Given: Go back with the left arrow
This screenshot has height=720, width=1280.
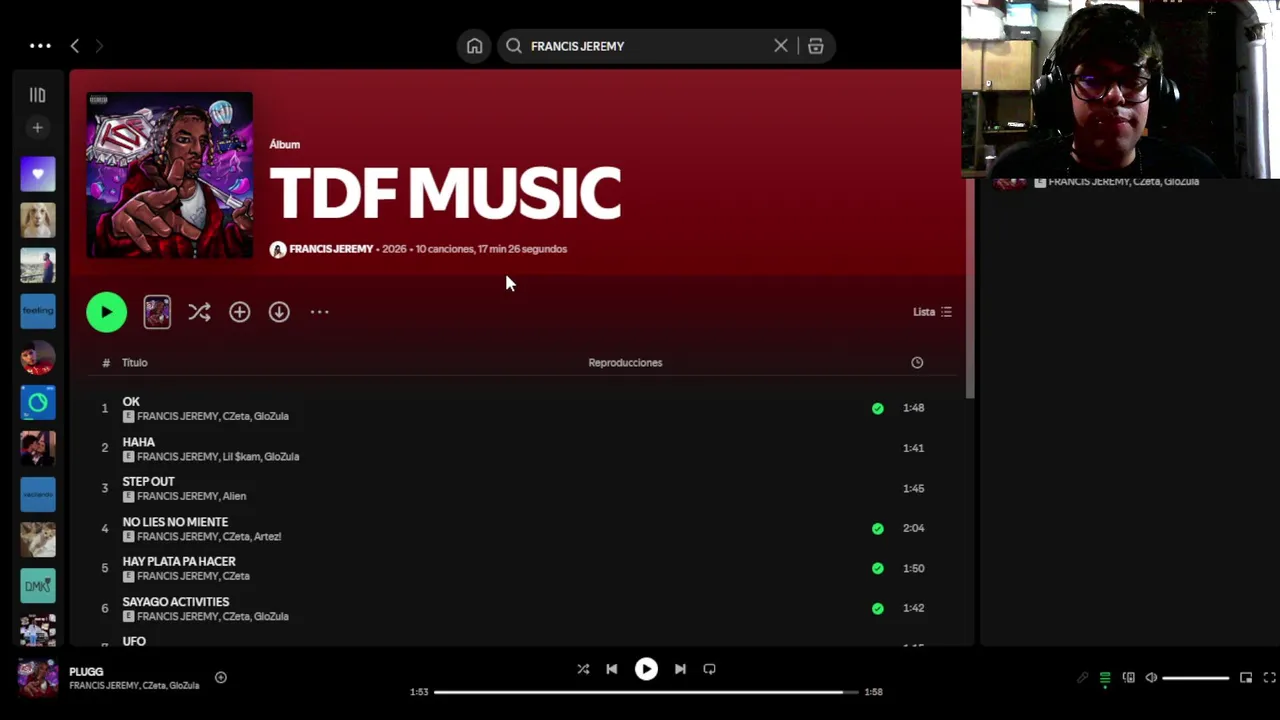Looking at the screenshot, I should (75, 46).
